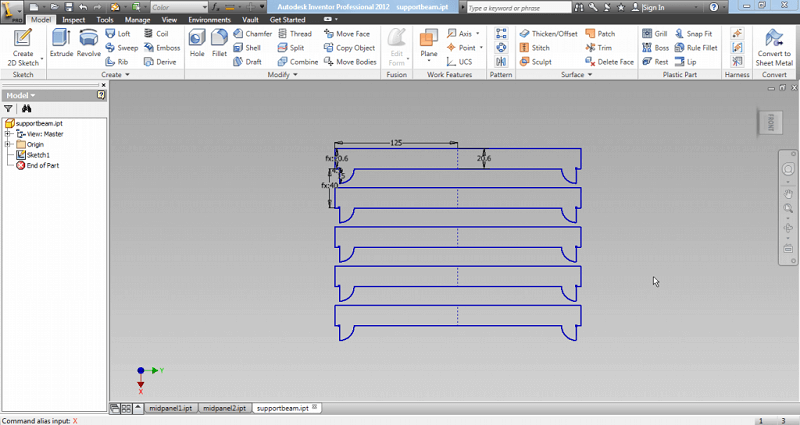Select the Hole tool
This screenshot has width=800, height=425.
pos(197,43)
